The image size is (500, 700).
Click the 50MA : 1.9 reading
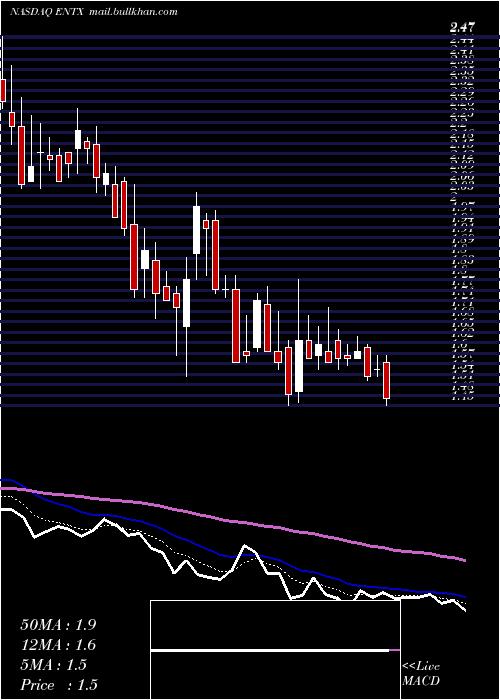click(x=58, y=625)
